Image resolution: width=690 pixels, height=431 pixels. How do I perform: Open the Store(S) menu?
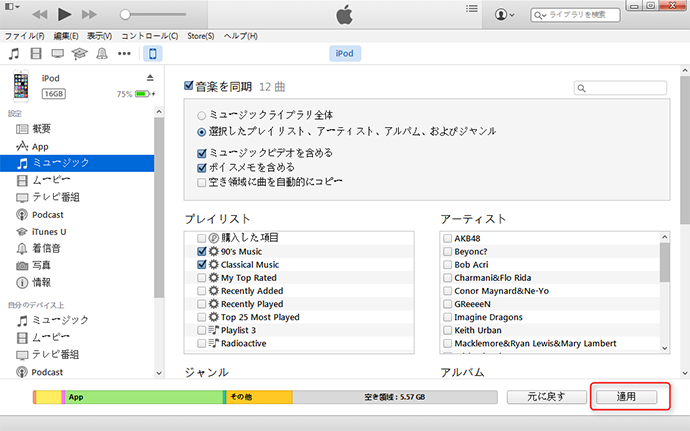coord(201,36)
